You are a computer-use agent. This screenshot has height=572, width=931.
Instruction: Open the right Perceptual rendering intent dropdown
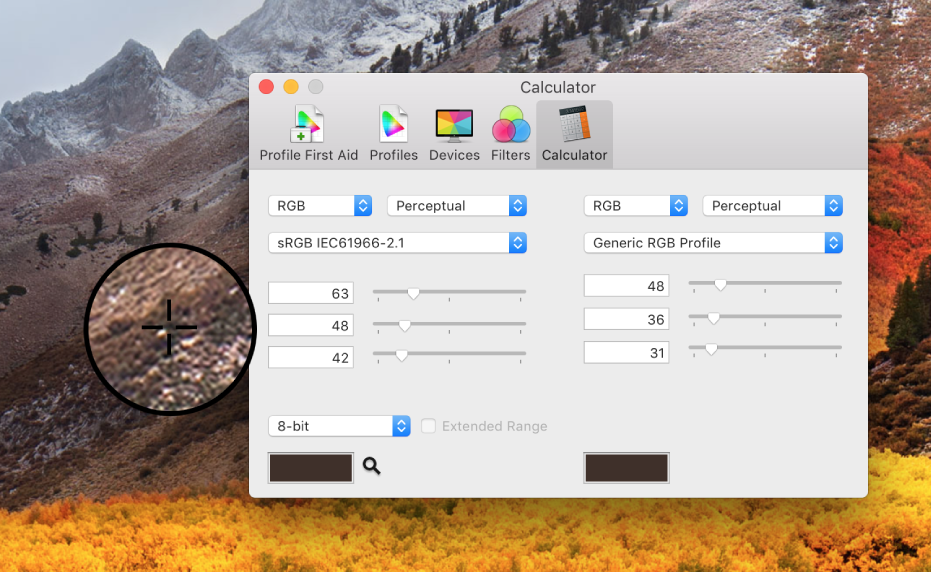pos(772,206)
